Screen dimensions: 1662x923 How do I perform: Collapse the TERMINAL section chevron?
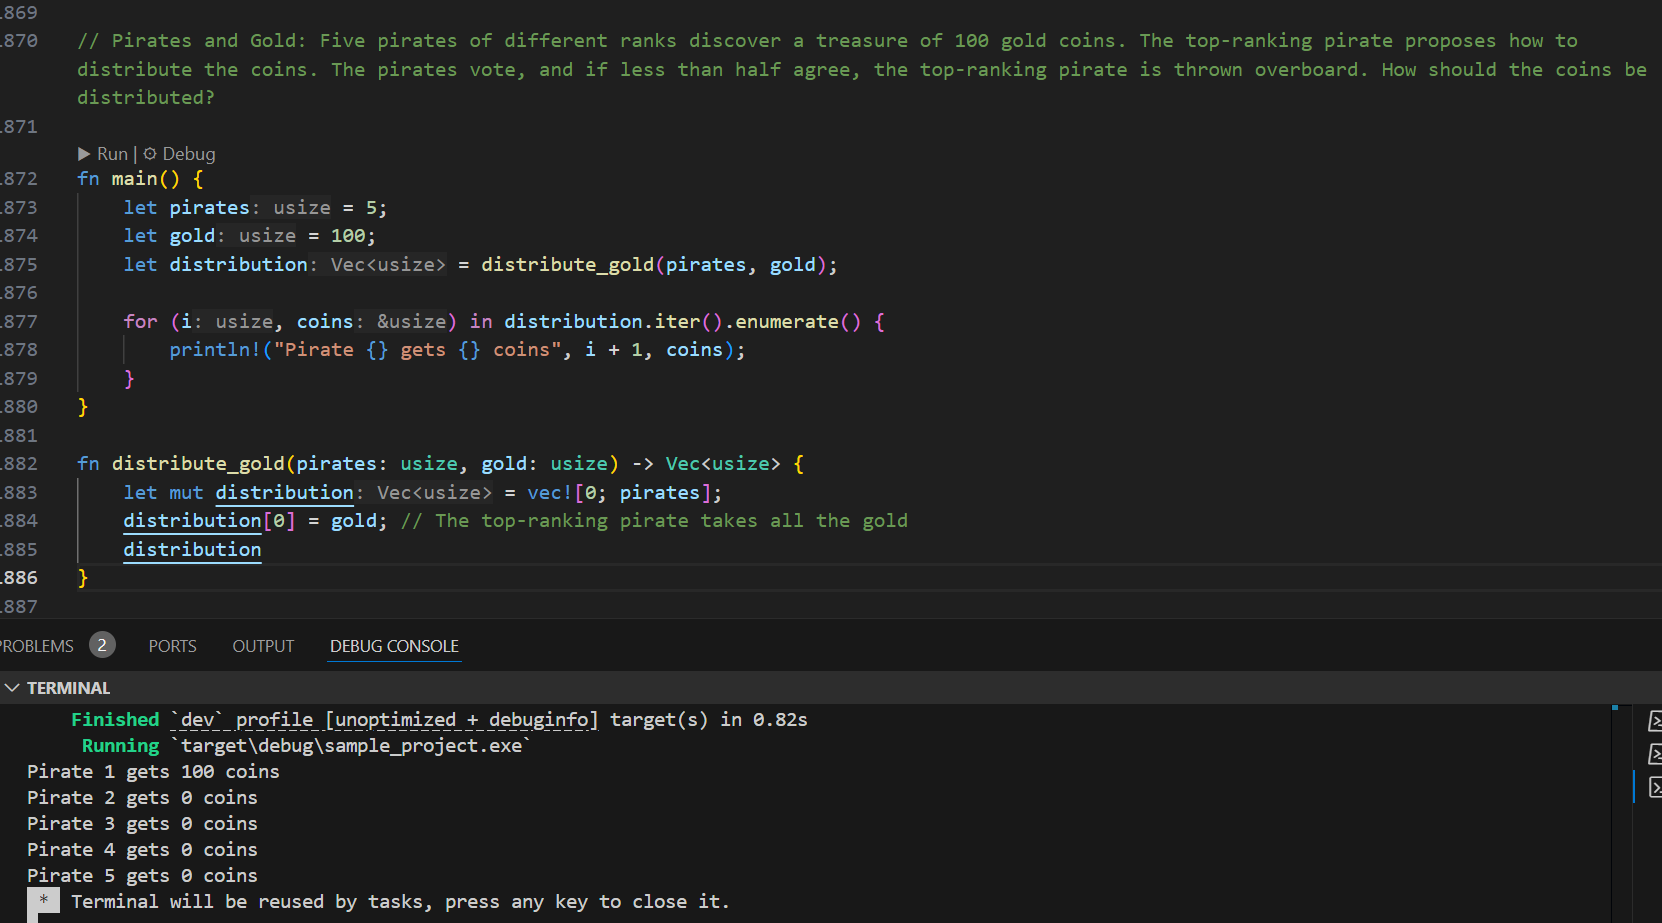(x=12, y=688)
